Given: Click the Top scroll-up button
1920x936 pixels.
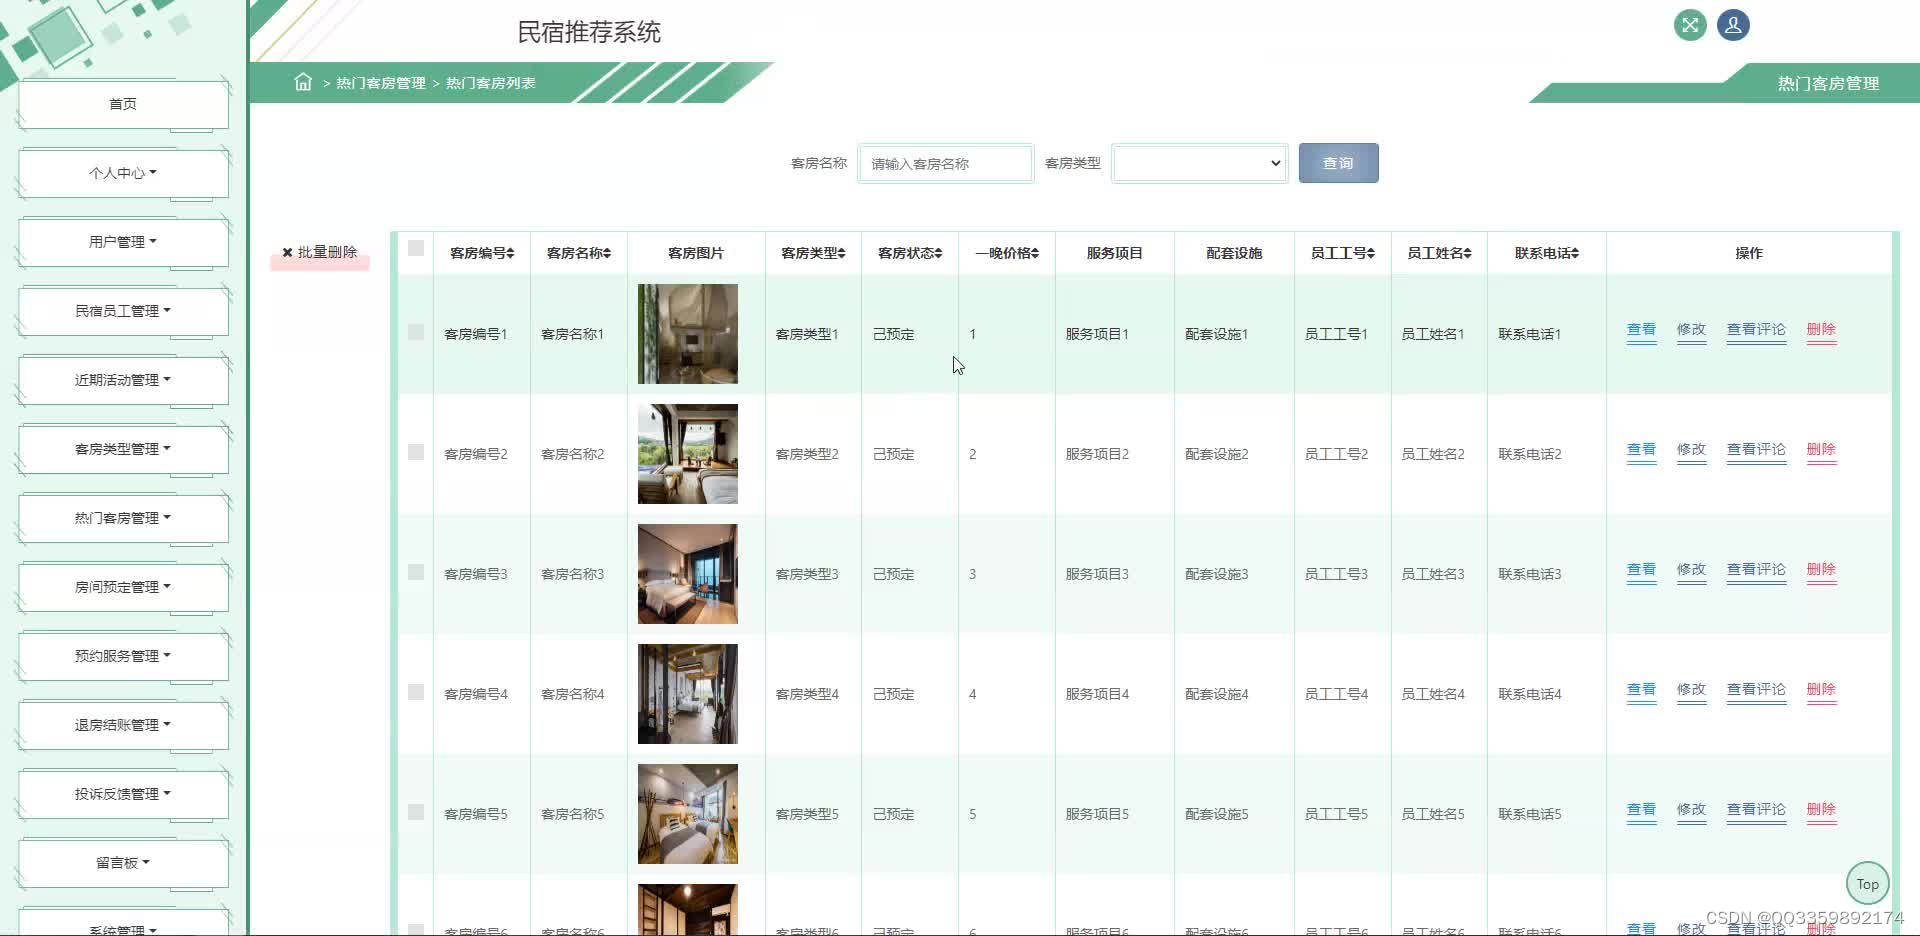Looking at the screenshot, I should coord(1867,884).
